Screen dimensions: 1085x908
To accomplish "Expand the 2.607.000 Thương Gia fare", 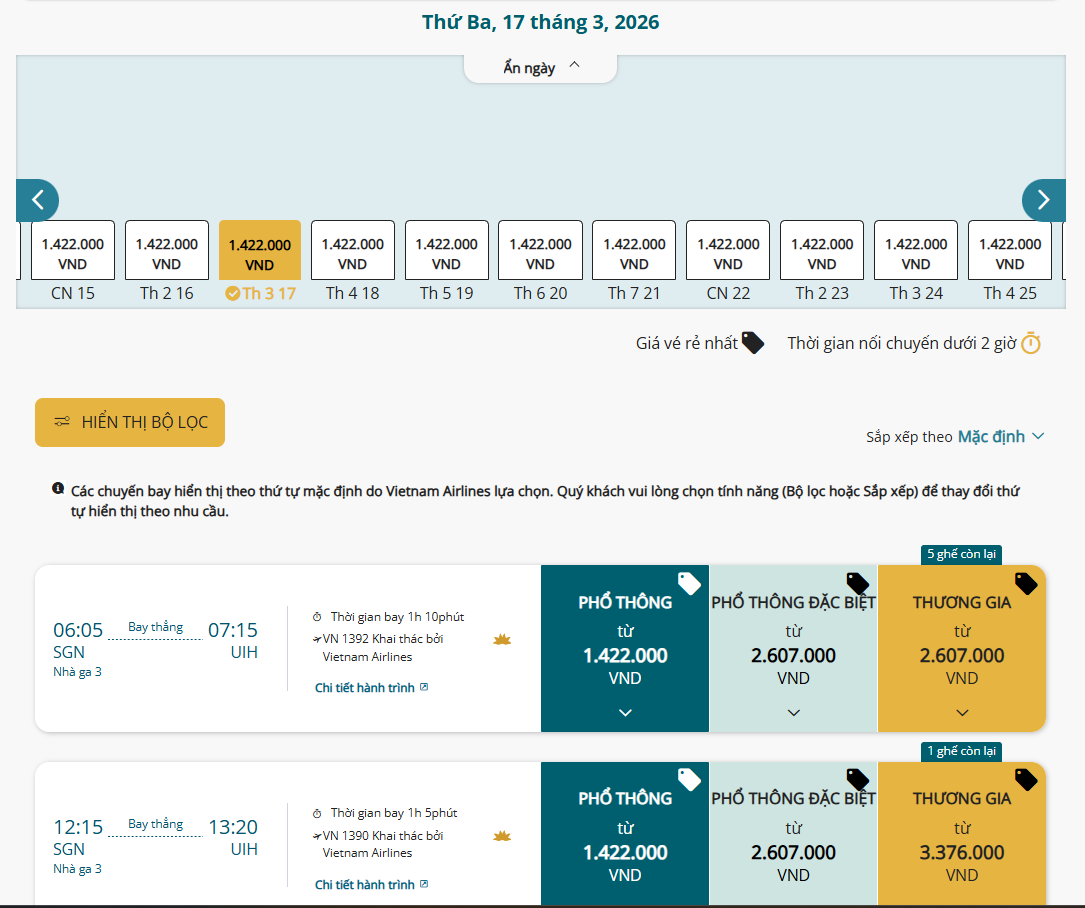I will click(962, 712).
